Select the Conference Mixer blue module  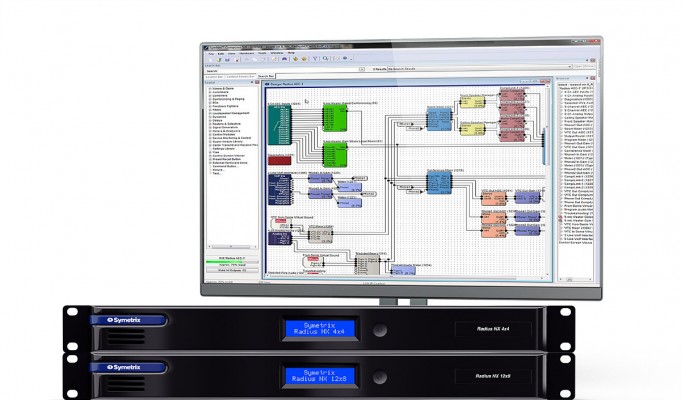(440, 182)
